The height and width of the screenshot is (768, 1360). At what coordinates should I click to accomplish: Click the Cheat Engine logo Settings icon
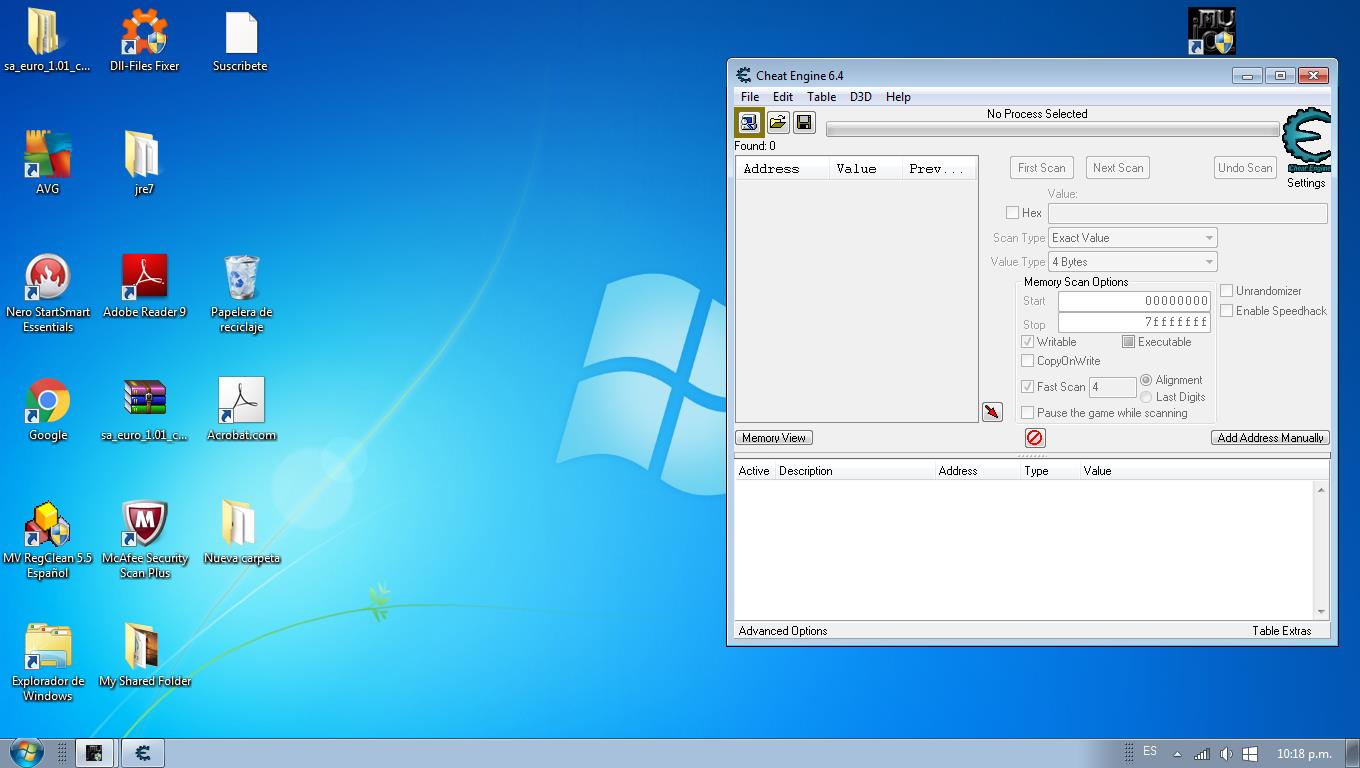[1306, 141]
